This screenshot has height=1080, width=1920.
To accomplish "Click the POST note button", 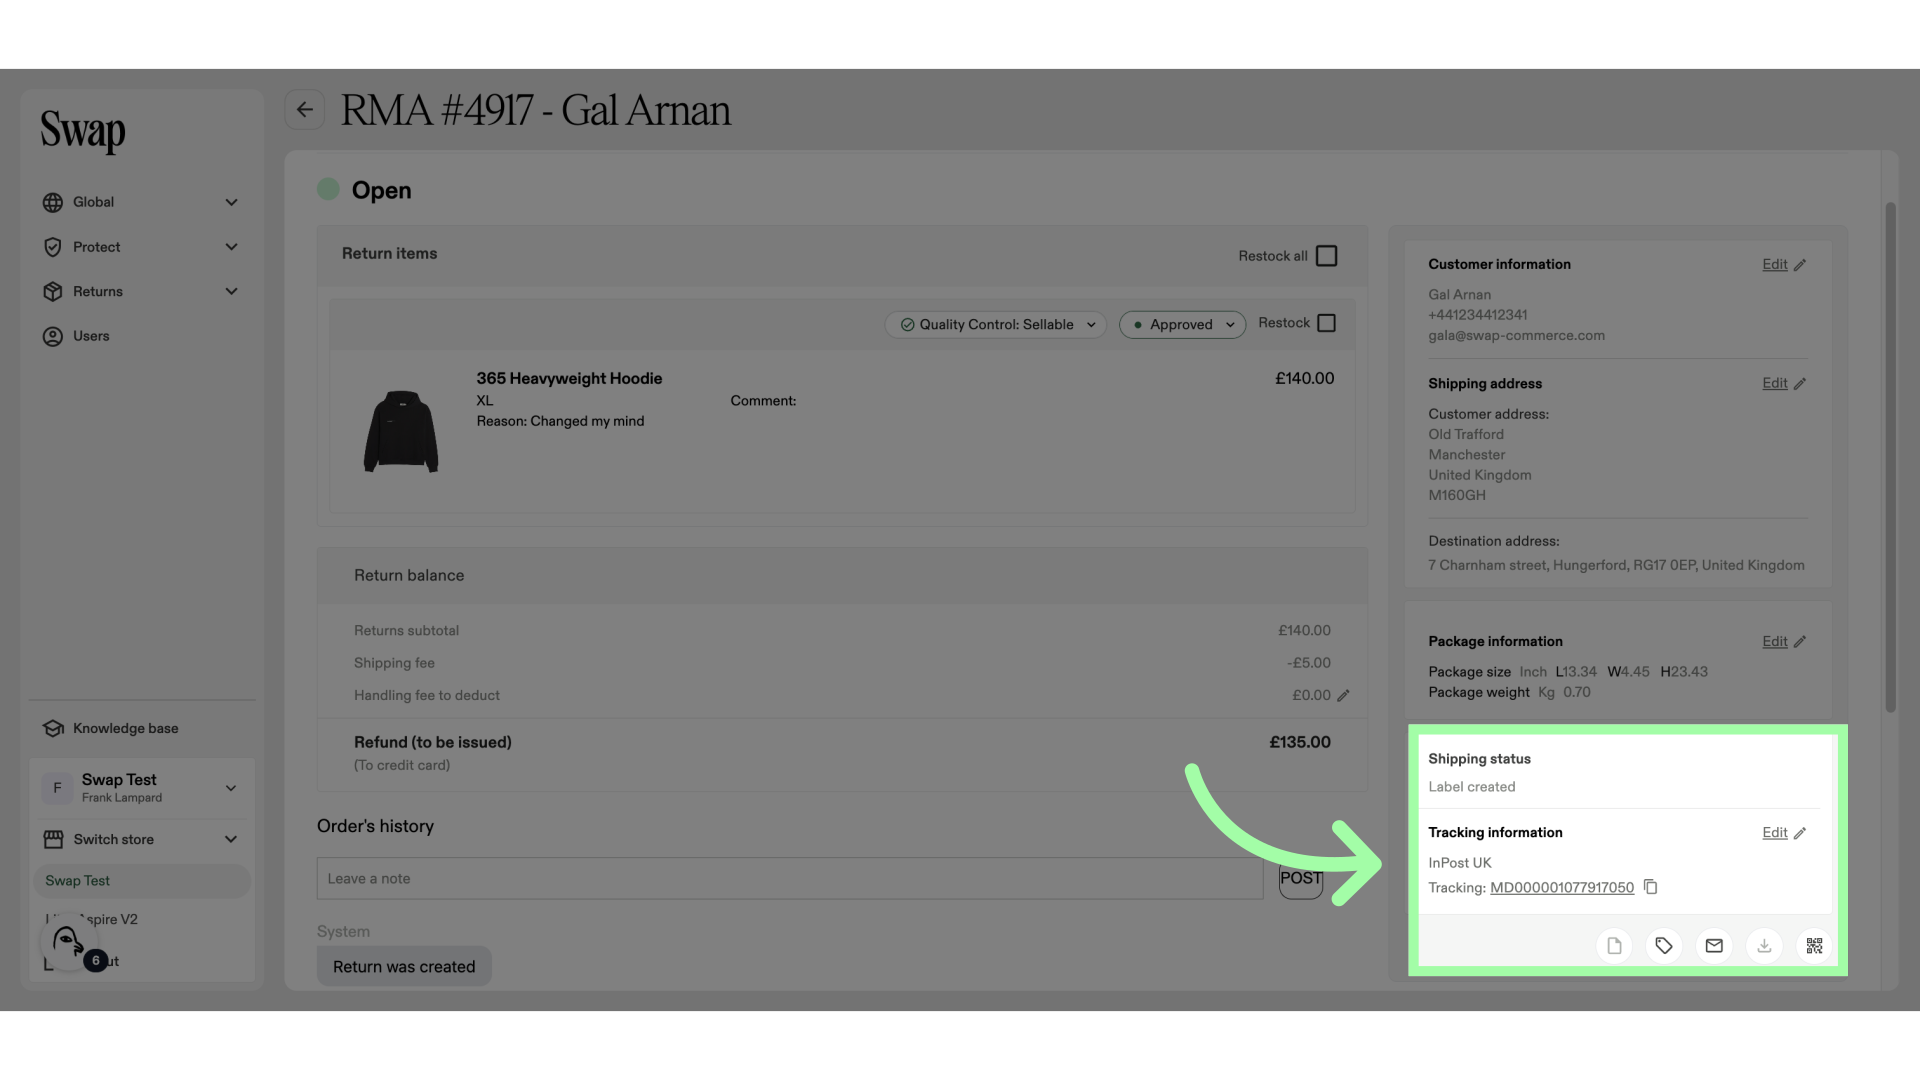I will tap(1301, 878).
